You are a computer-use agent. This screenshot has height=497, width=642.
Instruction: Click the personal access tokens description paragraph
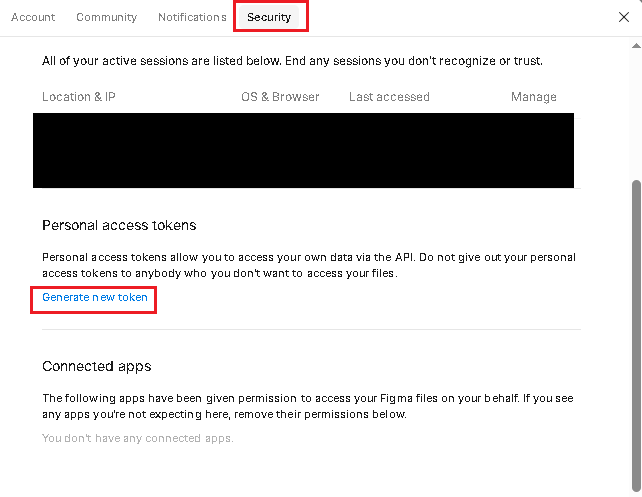coord(308,265)
